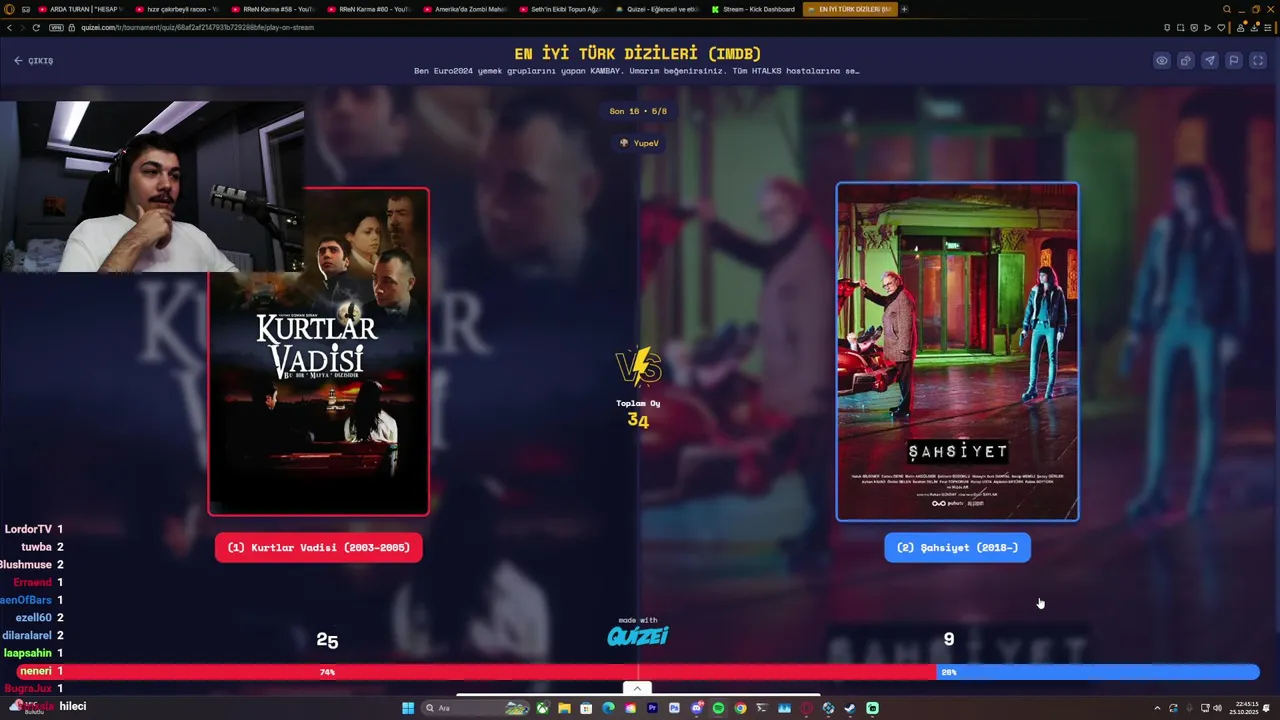Reload the page with the refresh icon

click(x=36, y=27)
